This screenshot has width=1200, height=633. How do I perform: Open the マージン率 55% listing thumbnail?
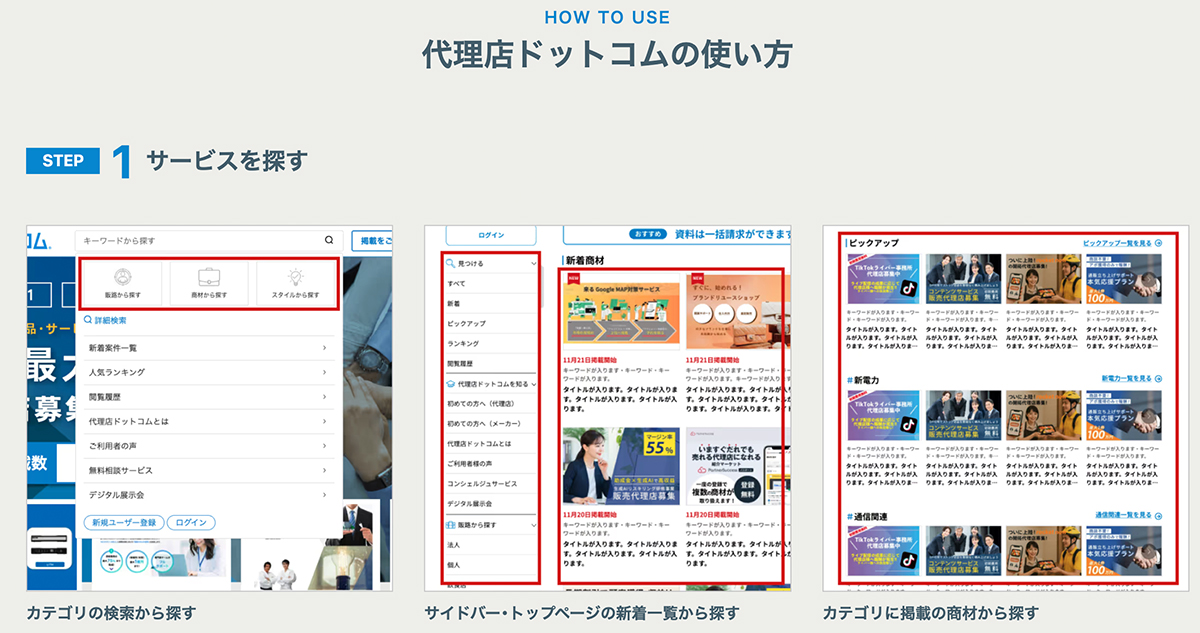pos(620,467)
